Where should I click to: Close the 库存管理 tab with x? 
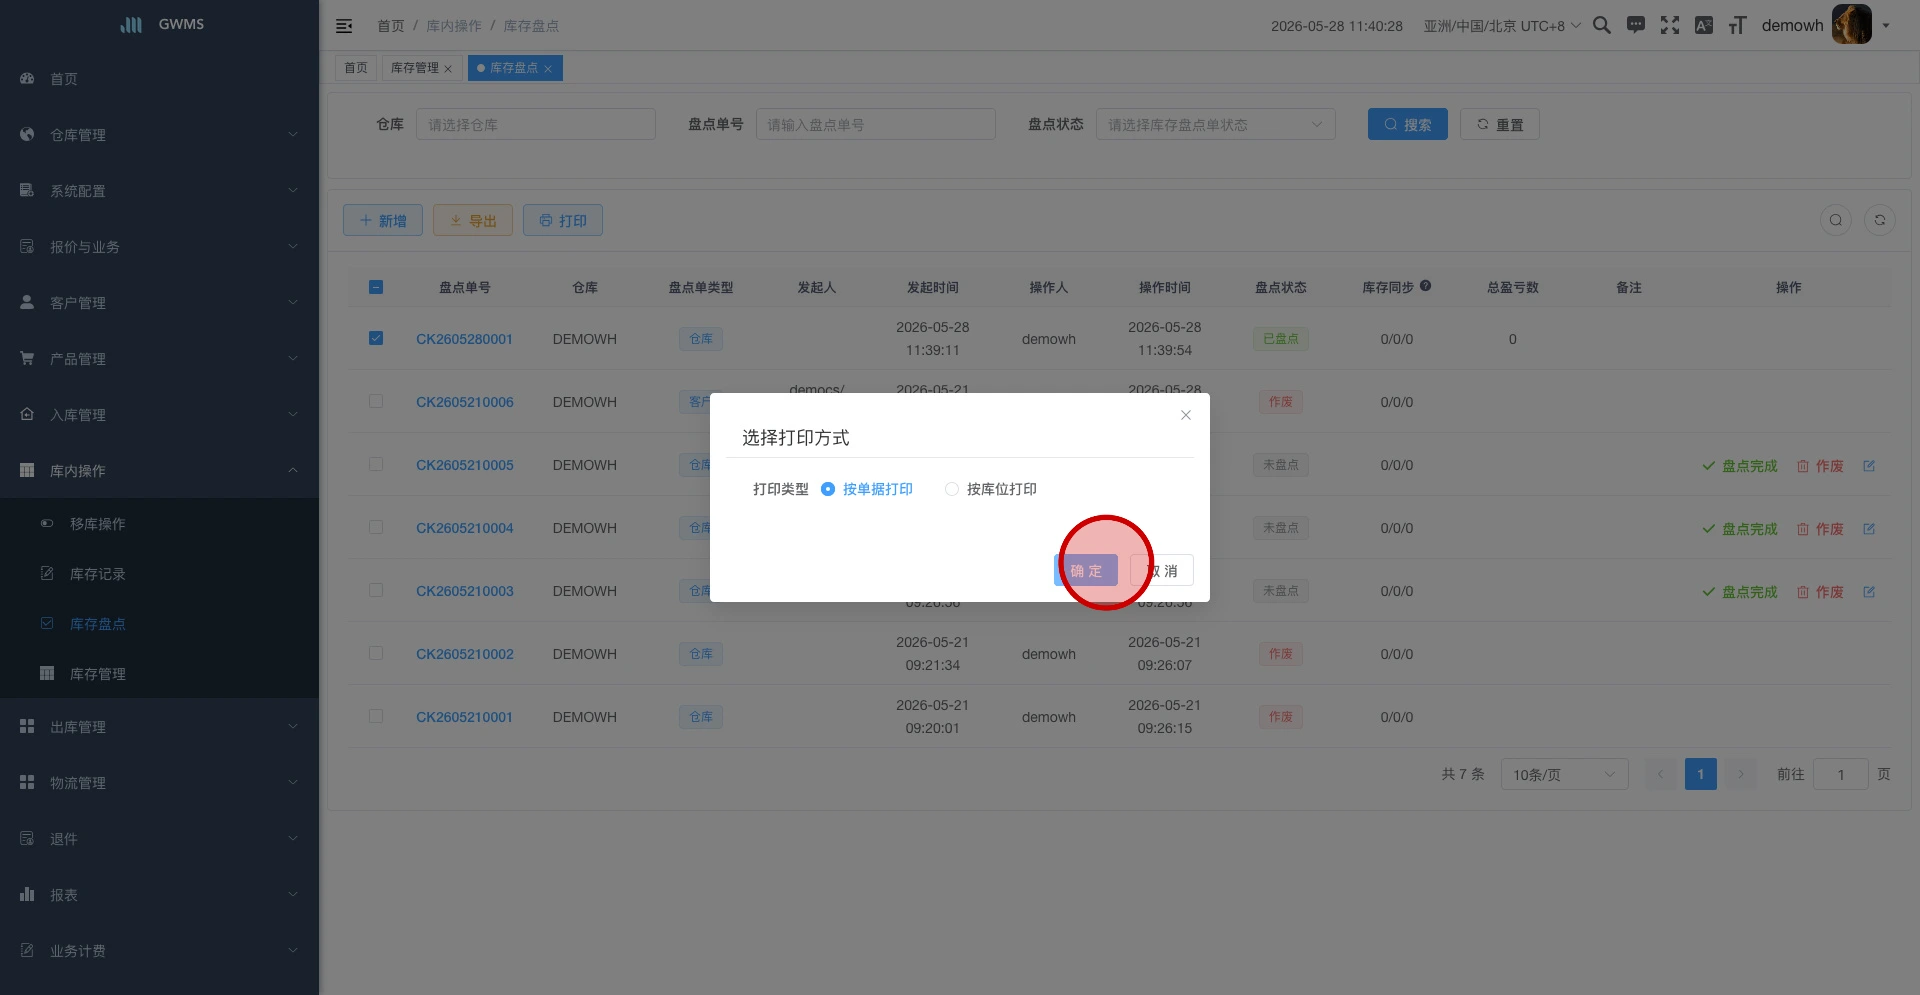448,69
